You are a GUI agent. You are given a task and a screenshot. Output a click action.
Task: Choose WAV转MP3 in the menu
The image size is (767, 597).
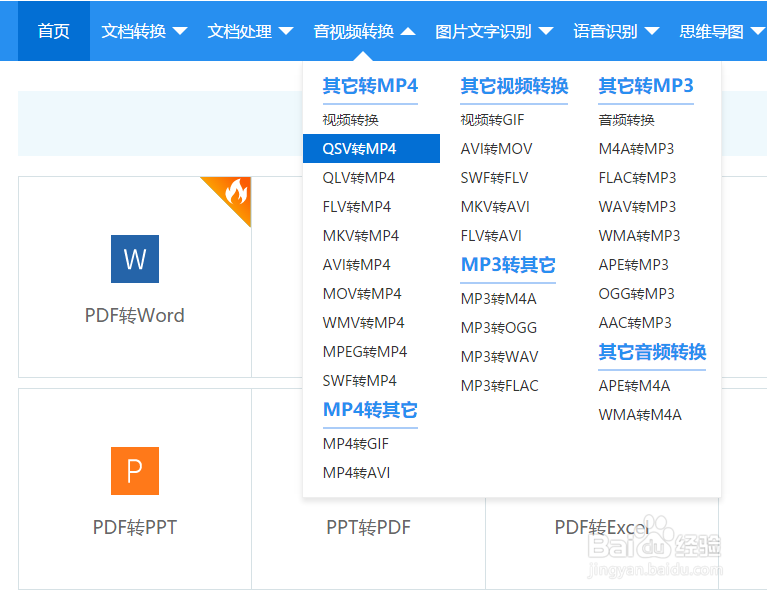click(637, 207)
